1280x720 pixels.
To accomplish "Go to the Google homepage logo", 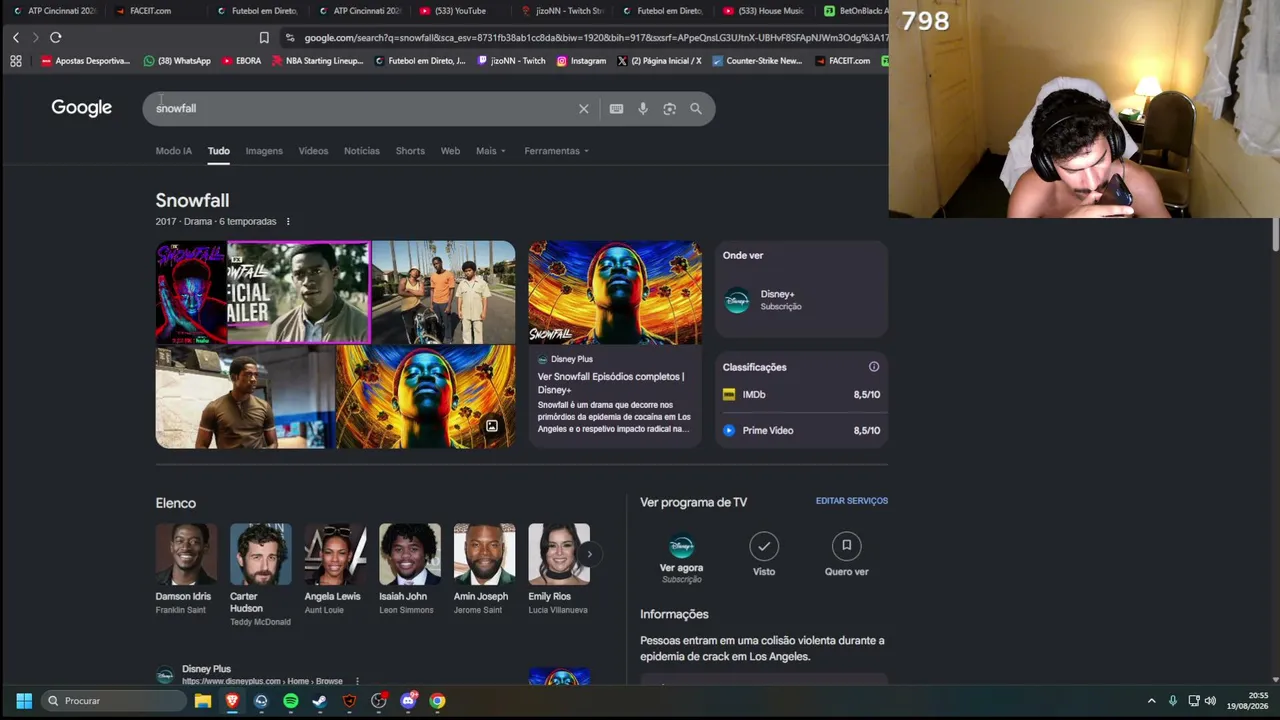I will (82, 108).
